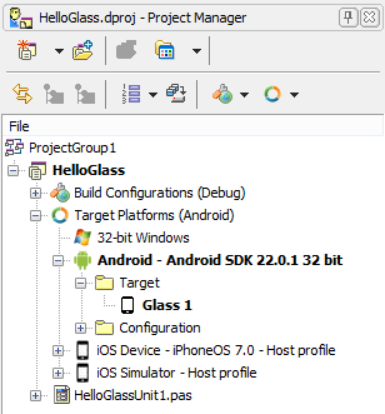Open dropdown next to Target Platforms toolbar icon
385x414 pixels.
coord(294,95)
